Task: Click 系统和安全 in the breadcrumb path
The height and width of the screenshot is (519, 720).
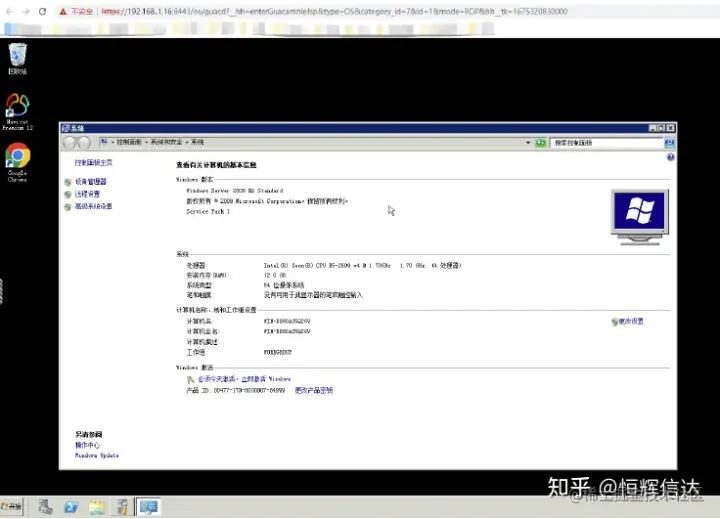Action: click(x=166, y=142)
